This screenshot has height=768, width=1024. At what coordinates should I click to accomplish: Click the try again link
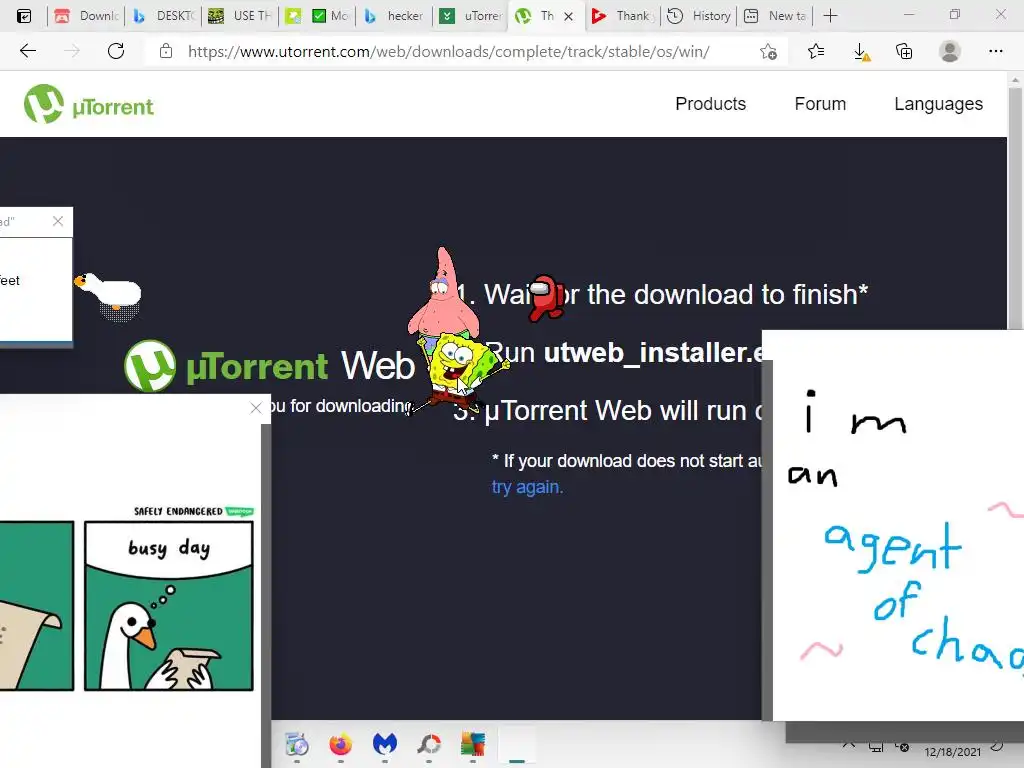click(527, 487)
